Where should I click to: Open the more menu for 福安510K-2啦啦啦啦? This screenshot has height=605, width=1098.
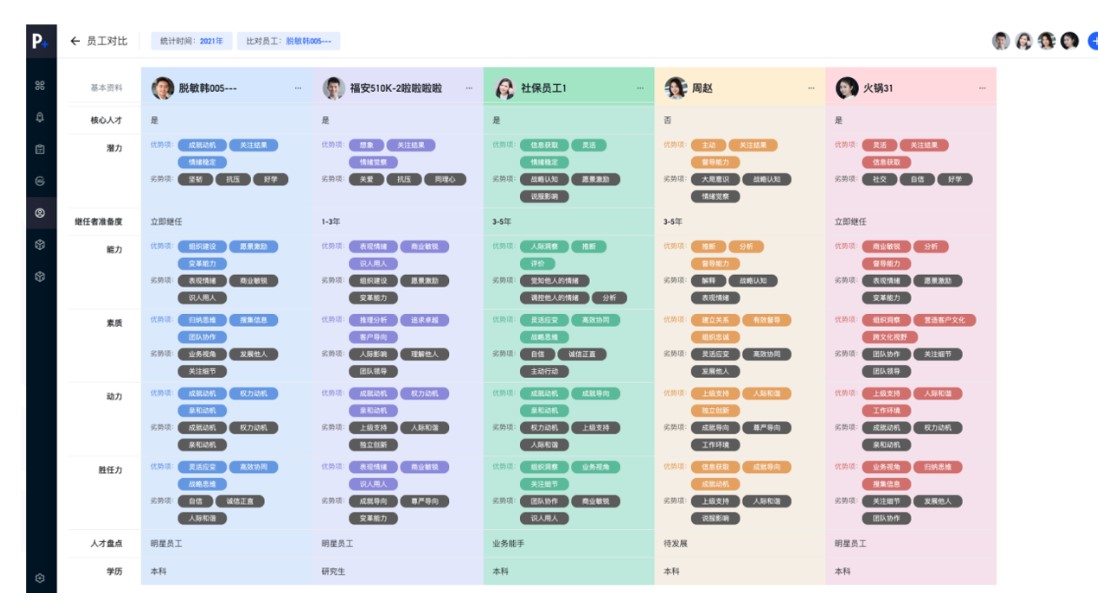pos(469,88)
